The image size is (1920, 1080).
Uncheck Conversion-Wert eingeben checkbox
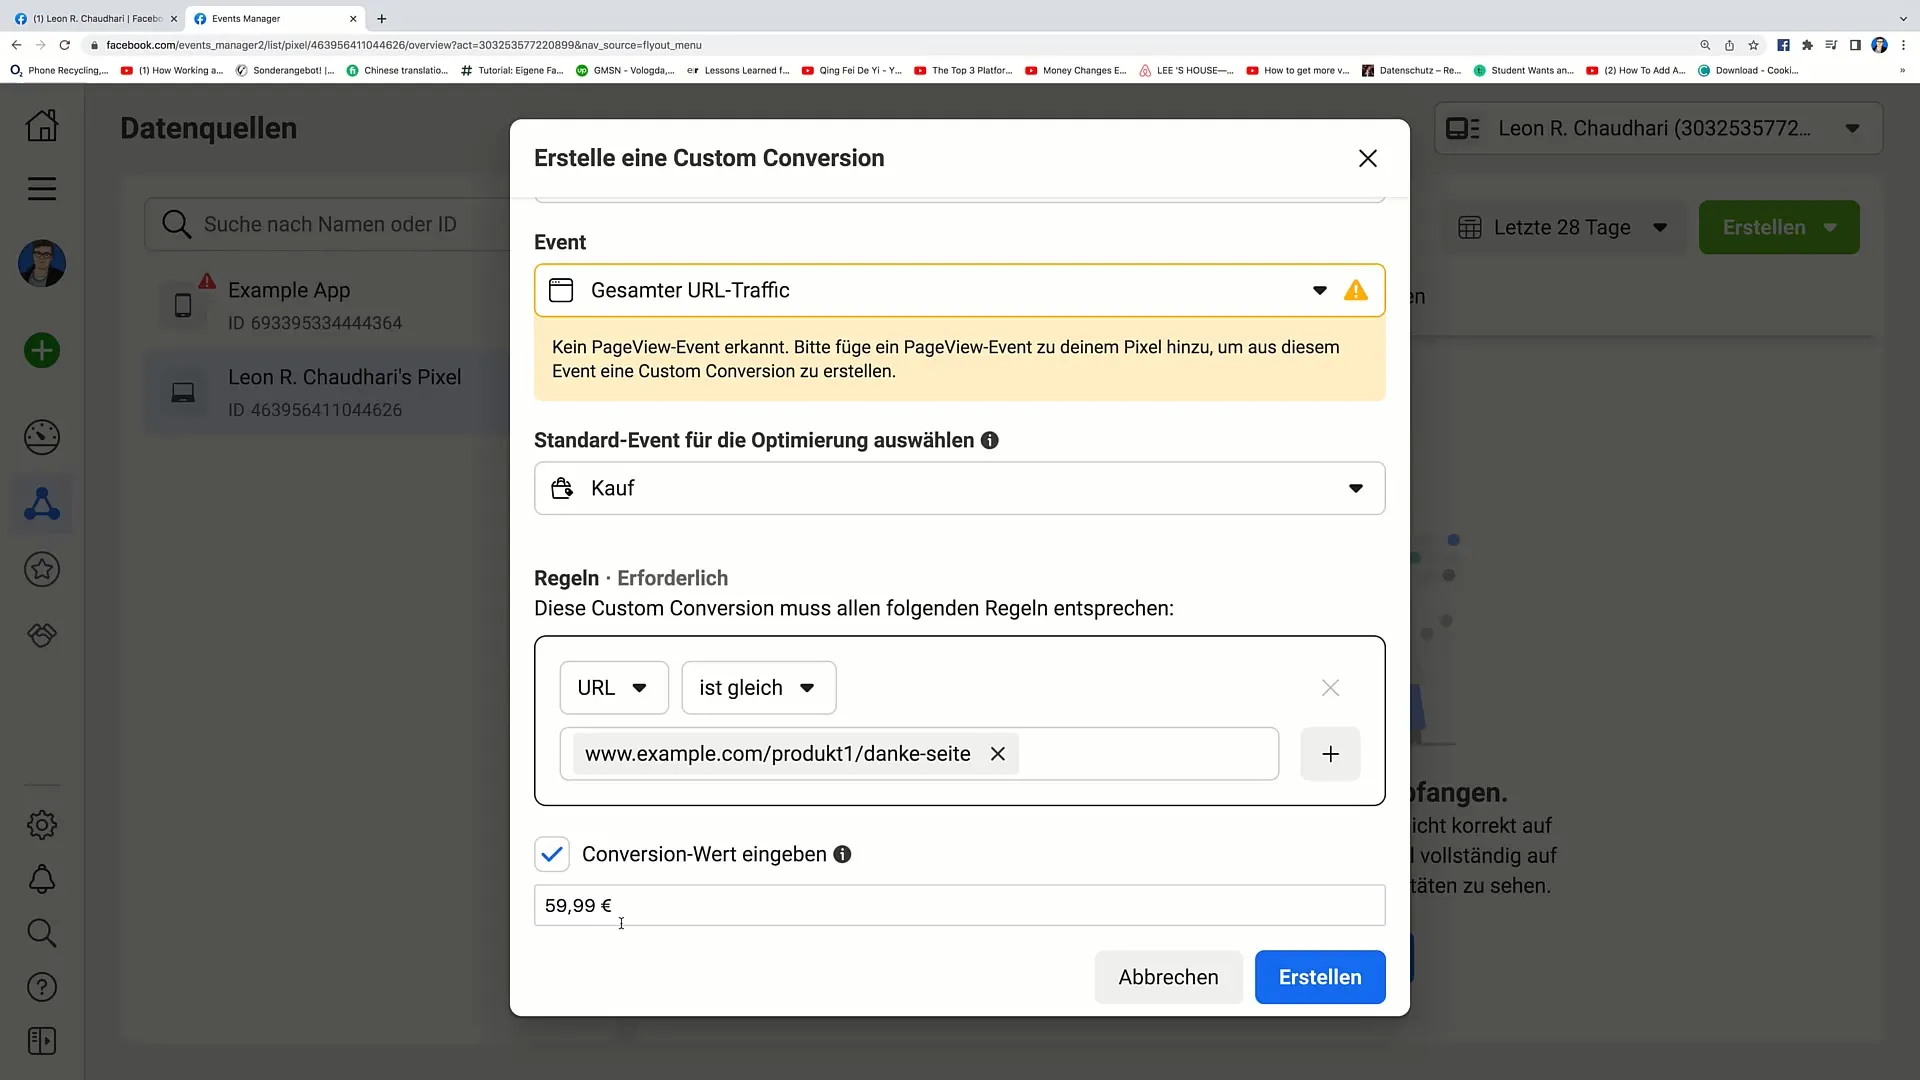point(552,855)
